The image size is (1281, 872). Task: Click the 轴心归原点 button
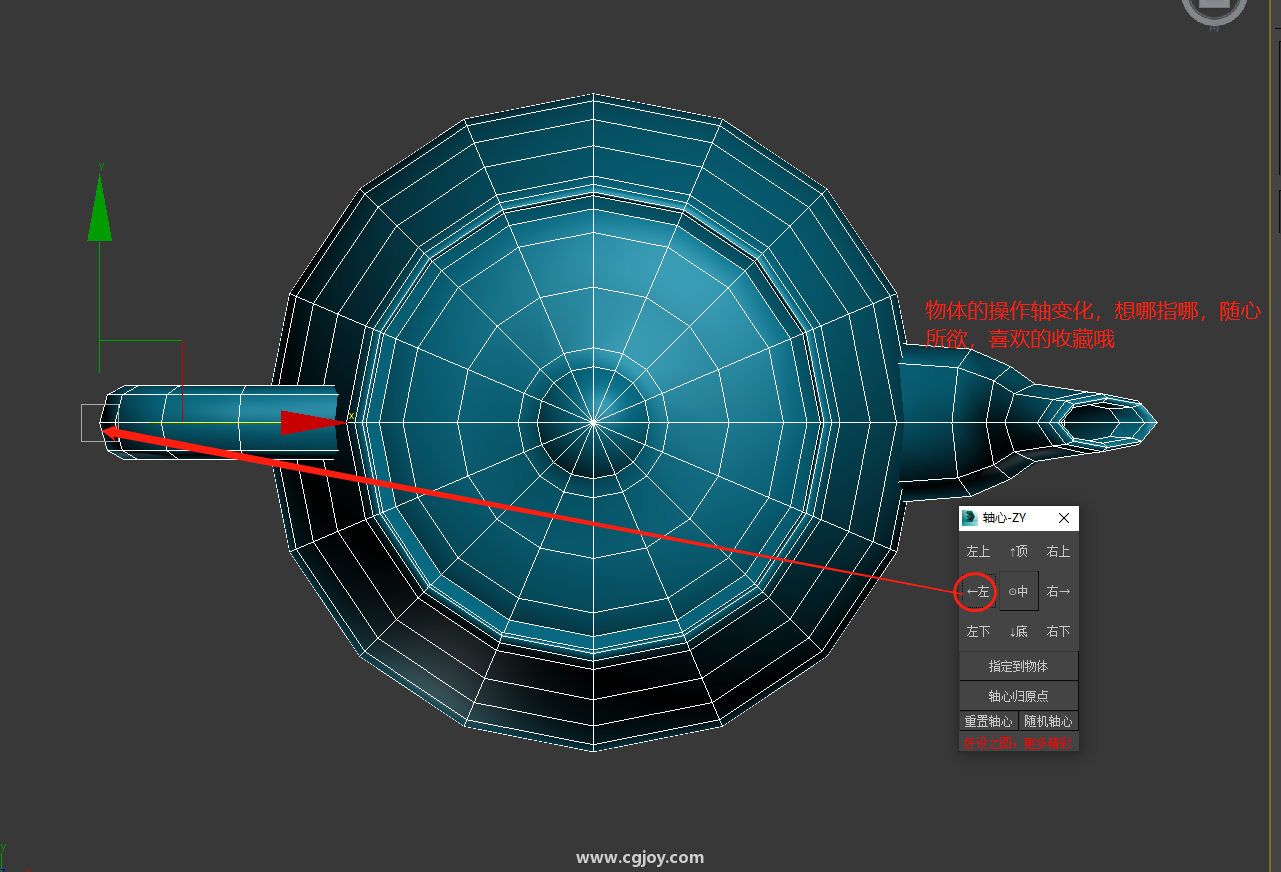[1018, 696]
